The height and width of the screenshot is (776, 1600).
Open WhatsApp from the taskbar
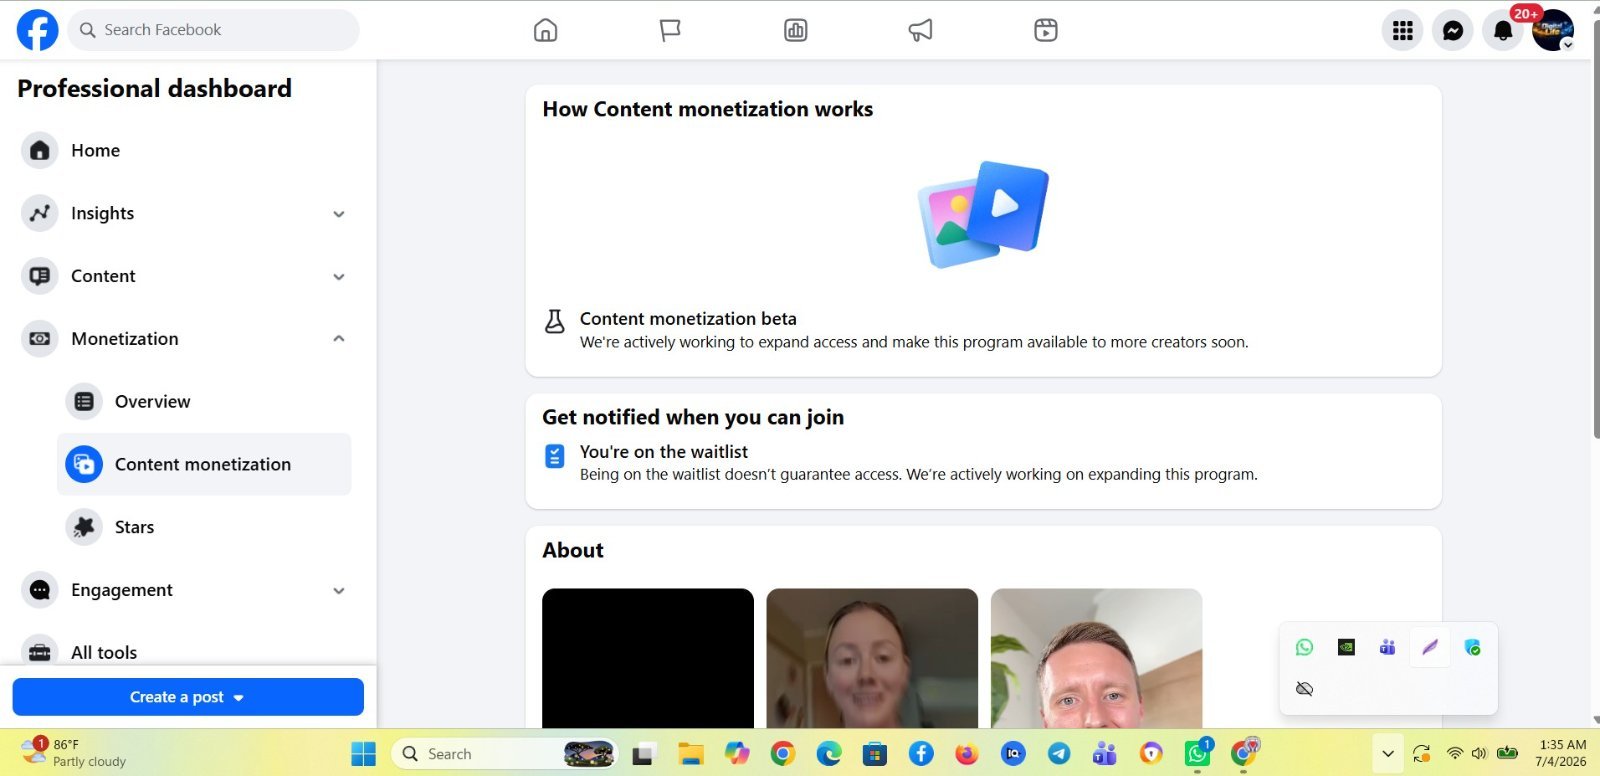[1197, 754]
